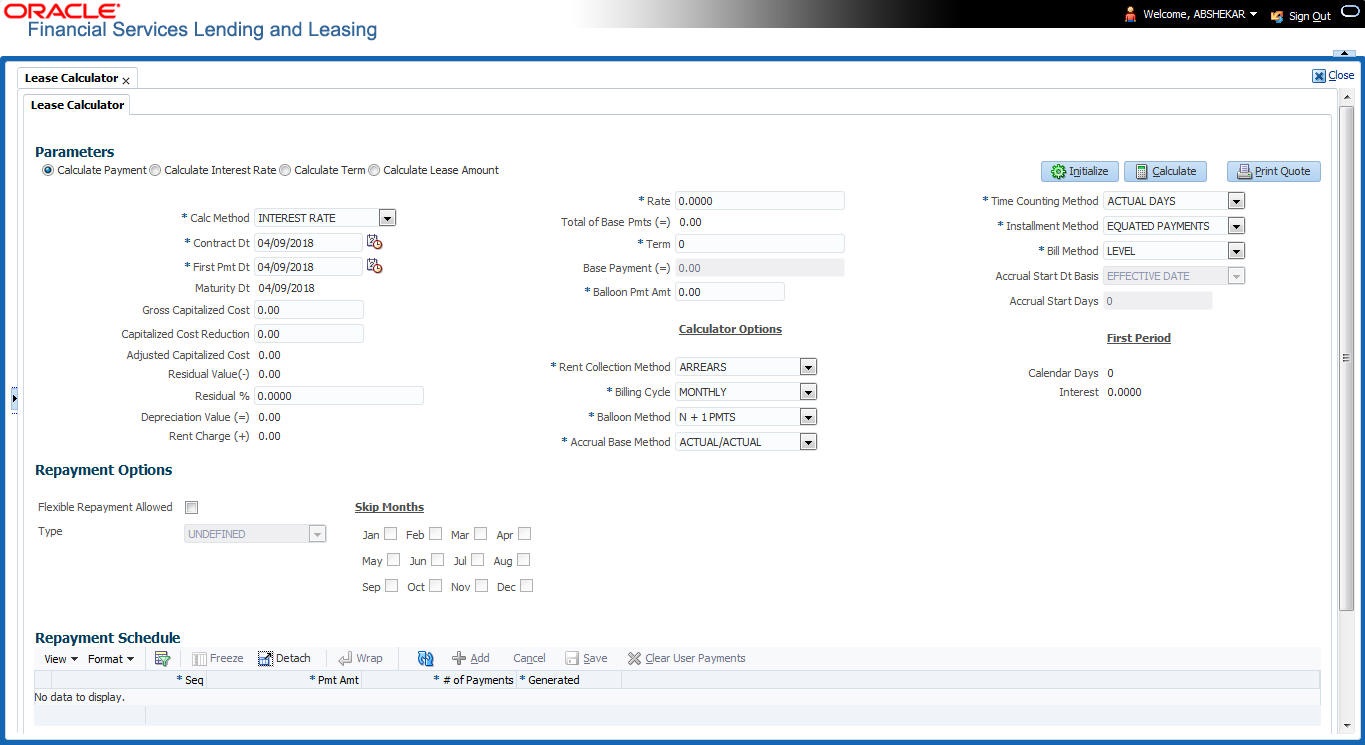Click inside the Rate input field

(x=760, y=200)
